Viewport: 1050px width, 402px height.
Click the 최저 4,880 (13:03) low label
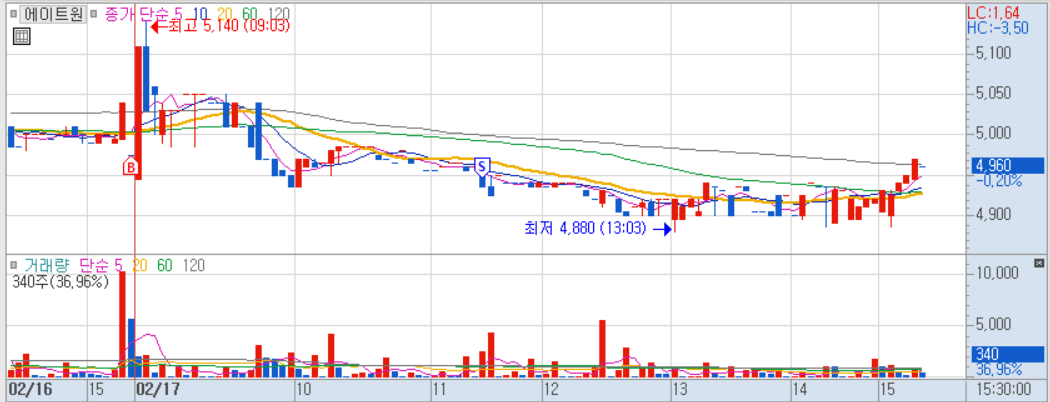(x=585, y=229)
